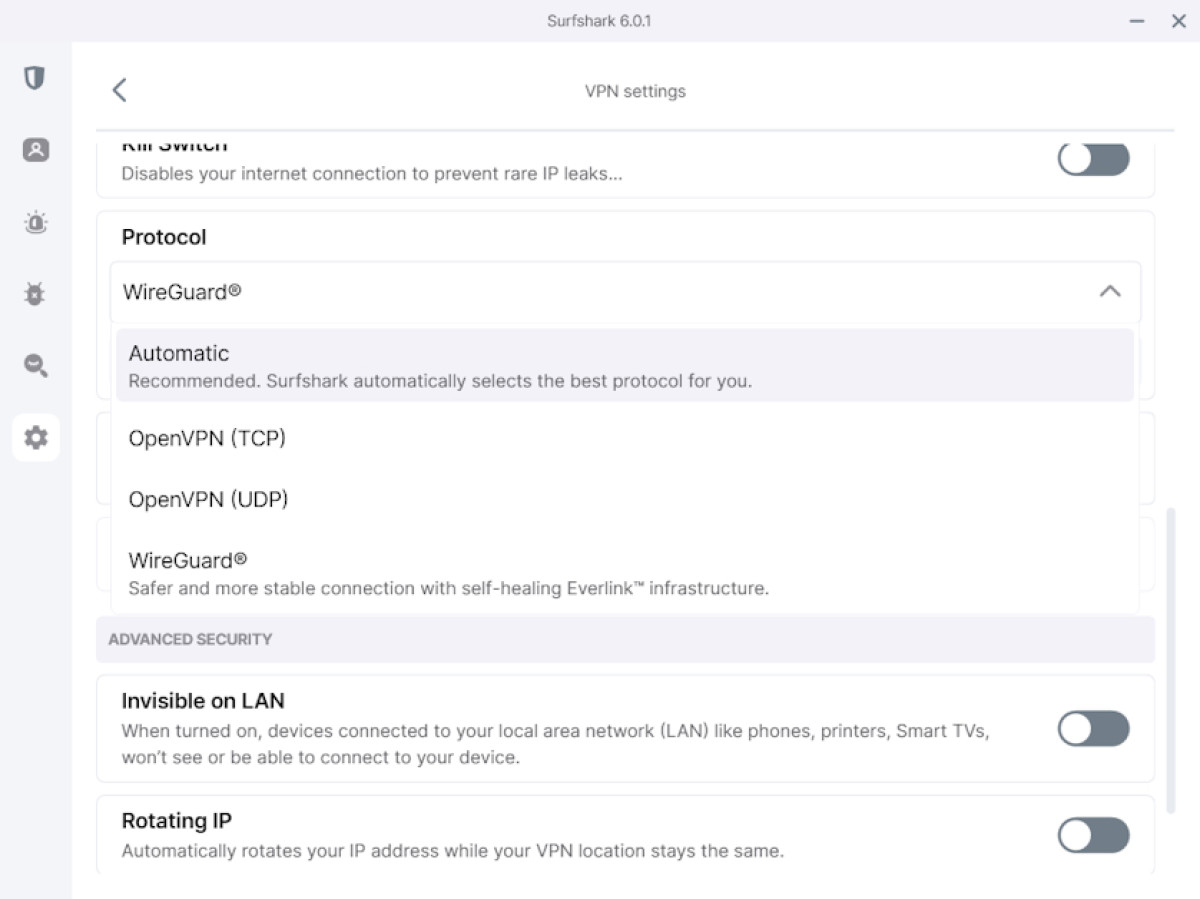This screenshot has width=1200, height=899.
Task: Go back using the left chevron arrow
Action: pyautogui.click(x=119, y=90)
